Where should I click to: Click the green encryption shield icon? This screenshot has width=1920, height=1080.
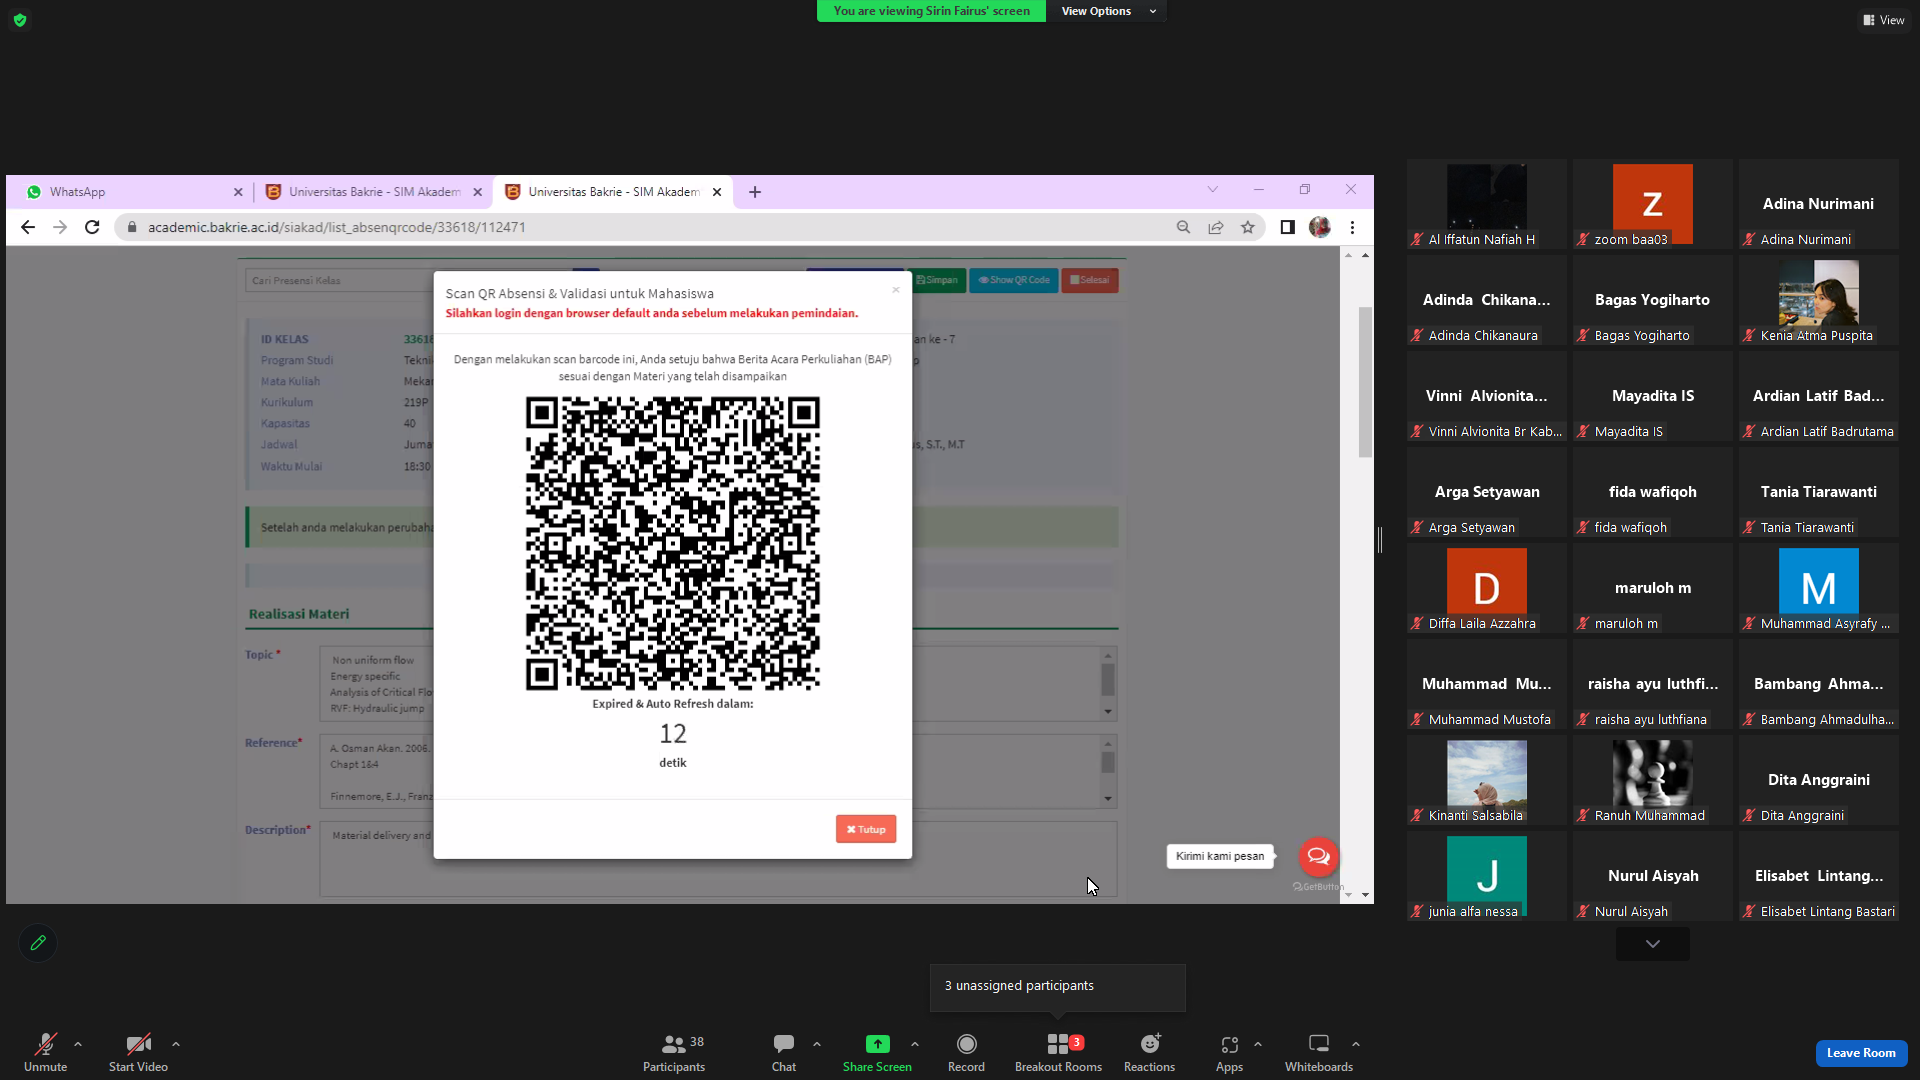point(20,20)
